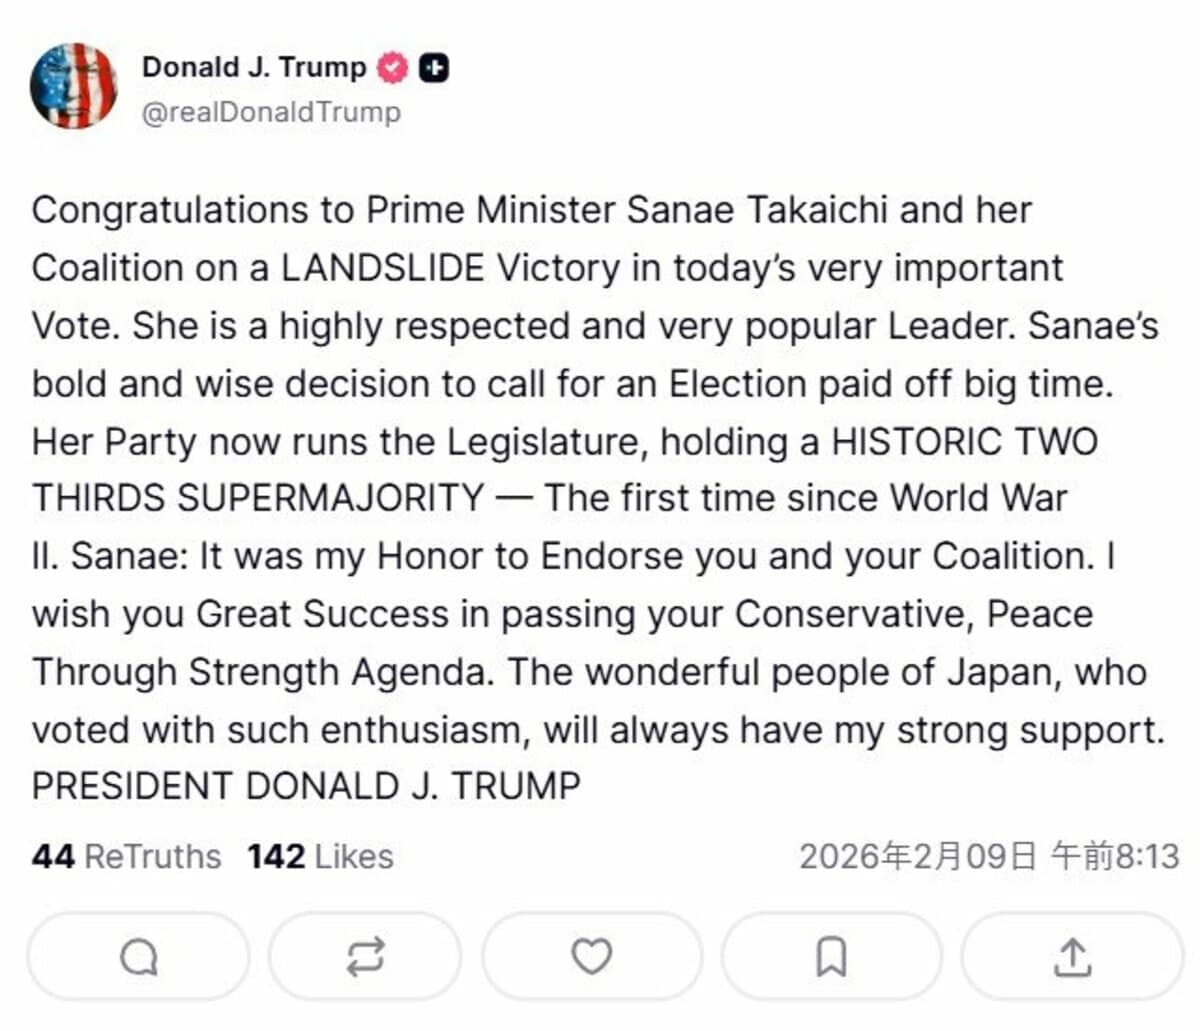Click the name Donald J. Trump
This screenshot has height=1031, width=1200.
(x=254, y=67)
